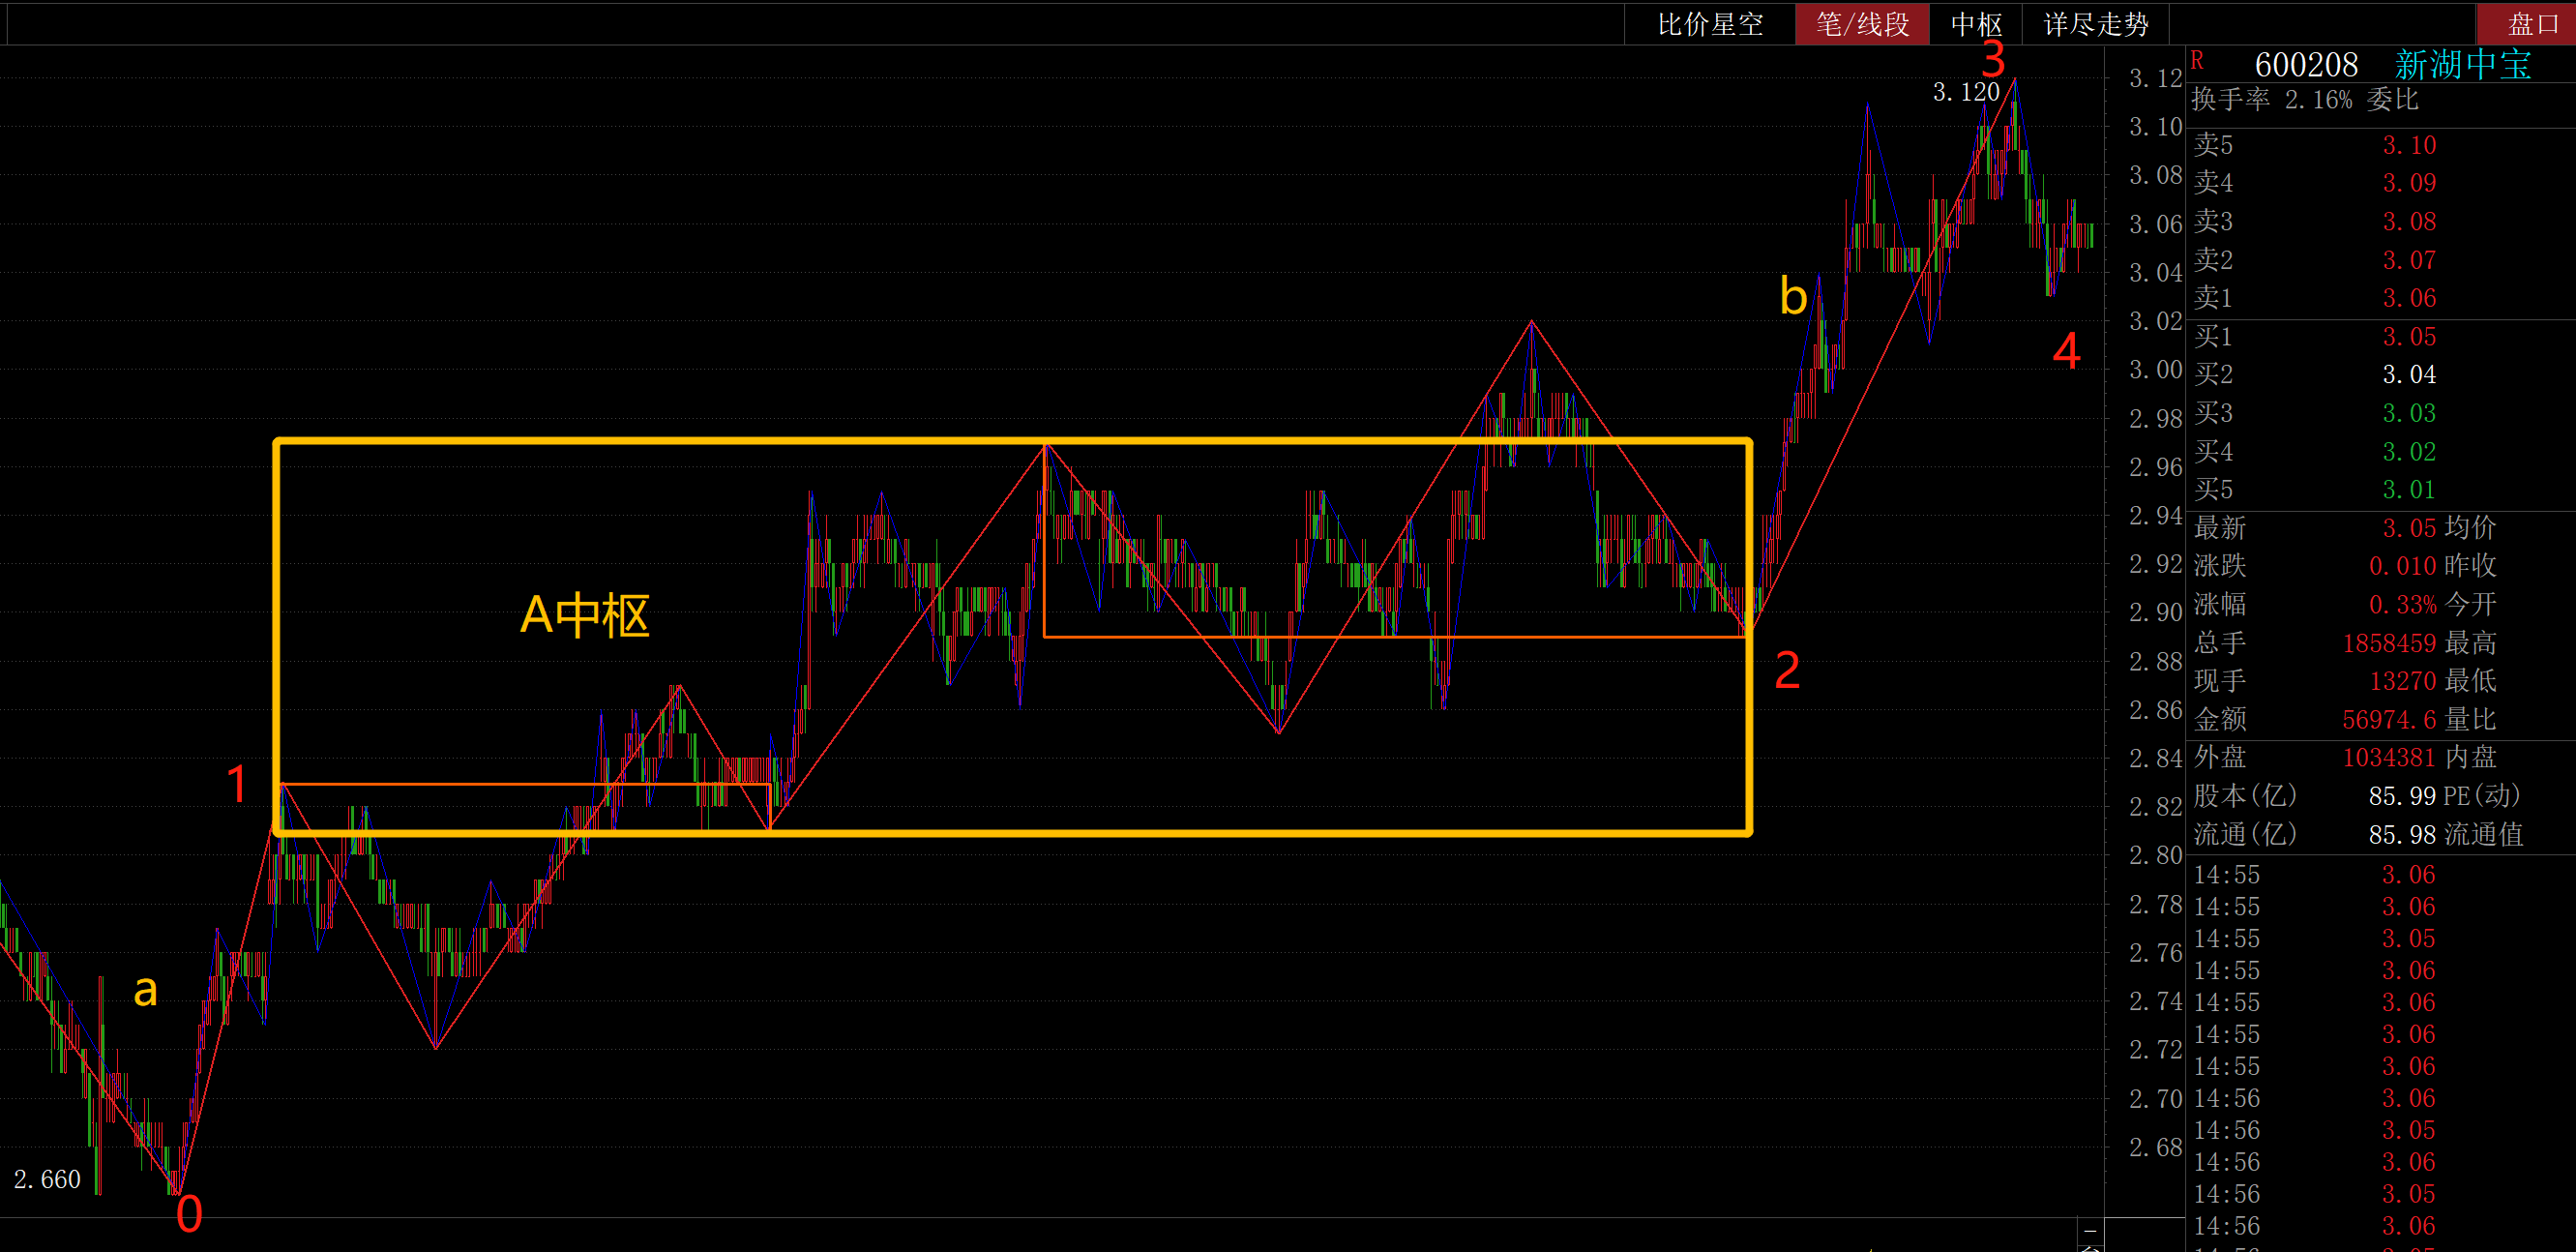Screen dimensions: 2576x1252
Task: Click the stock name 新湖中宝
Action: point(2463,65)
